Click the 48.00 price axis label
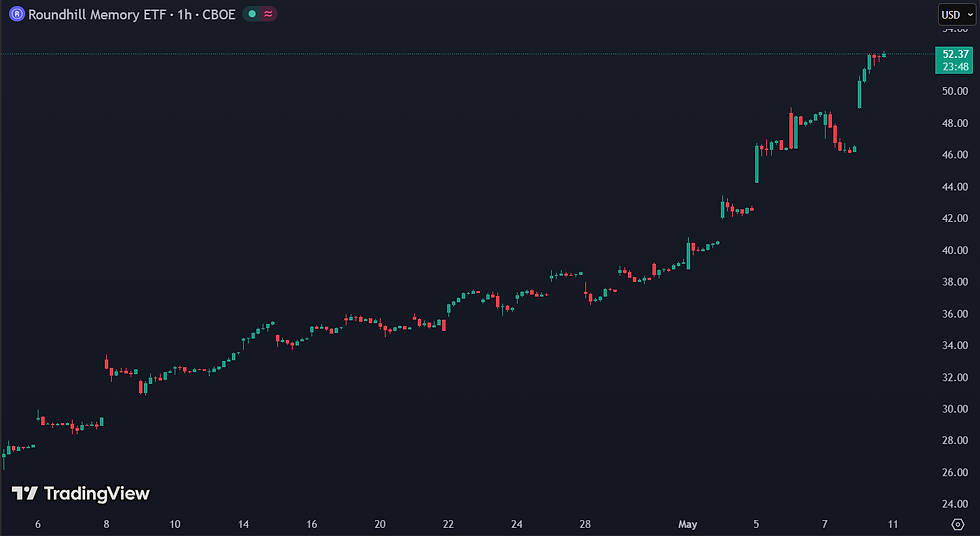 955,123
